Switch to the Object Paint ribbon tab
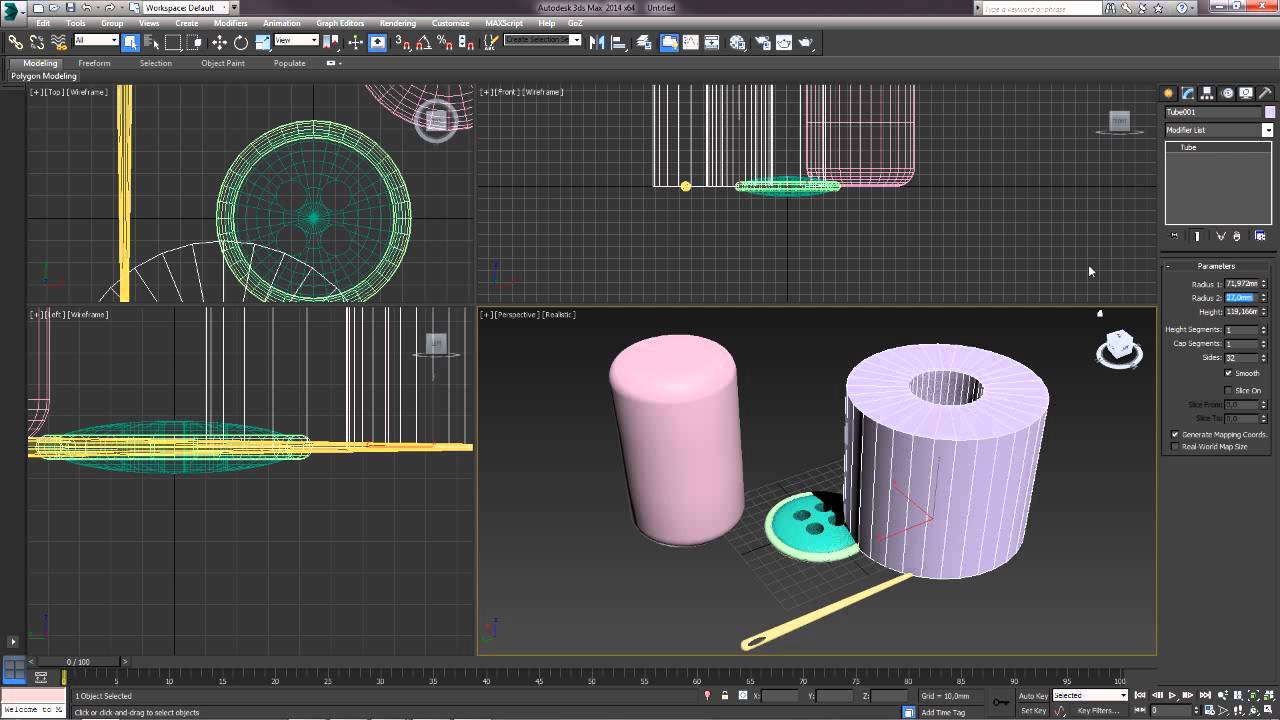Viewport: 1280px width, 720px height. 222,63
